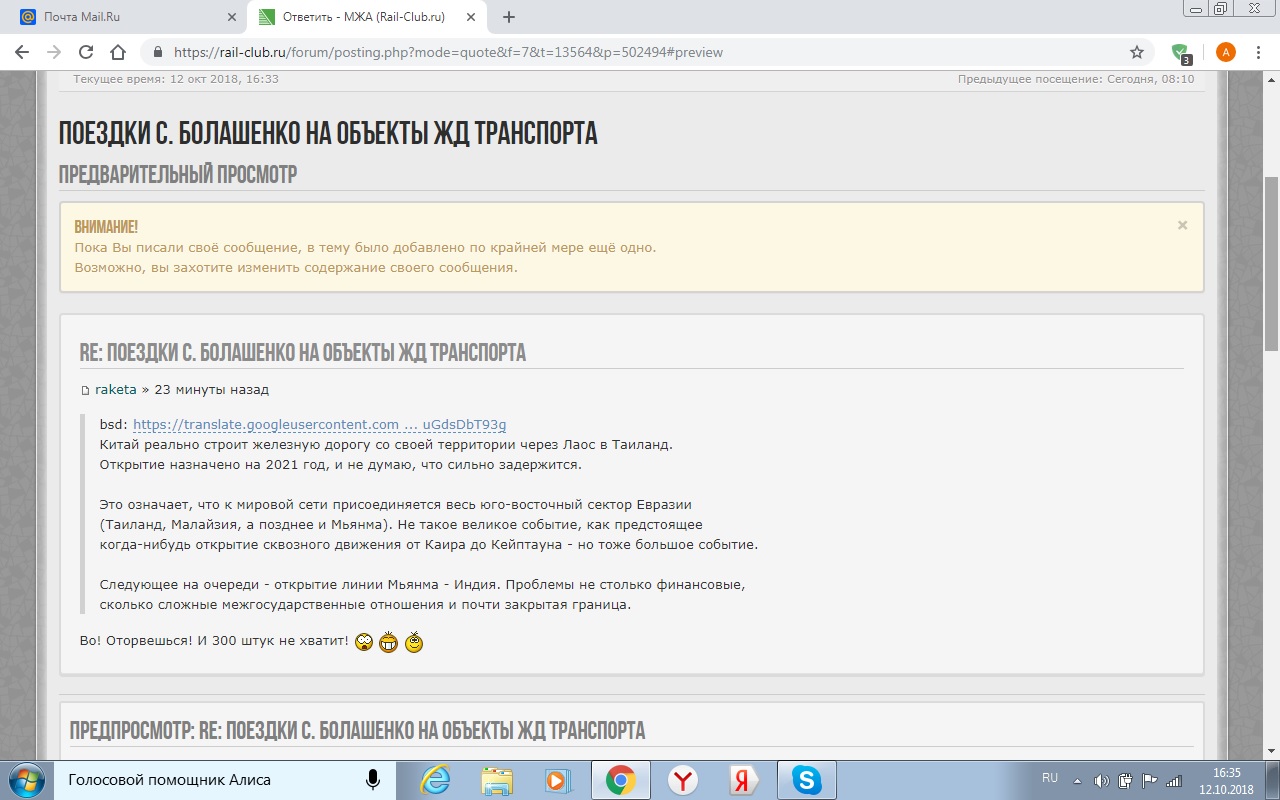Open Skype from the taskbar
1280x800 pixels.
point(806,779)
